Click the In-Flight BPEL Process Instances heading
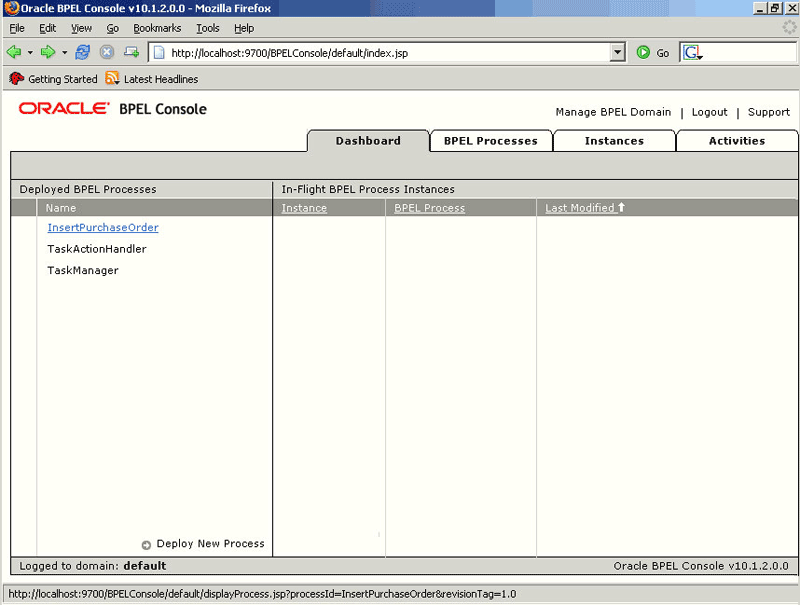Viewport: 800px width, 605px height. pyautogui.click(x=368, y=189)
